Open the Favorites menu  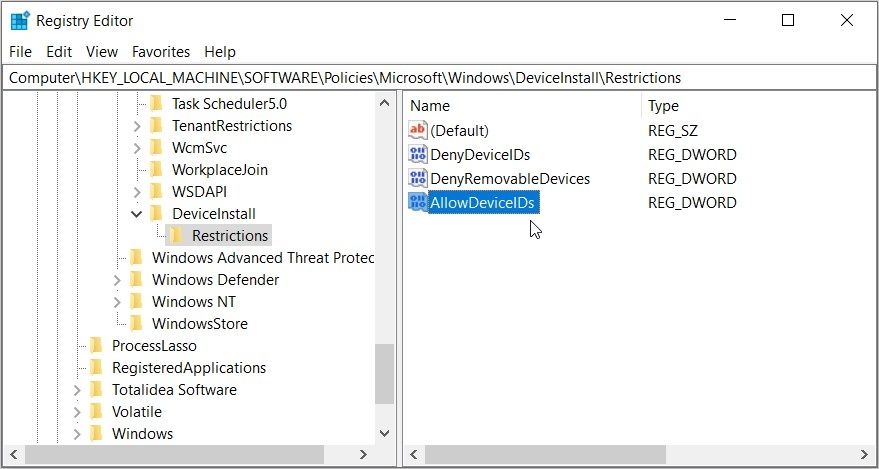tap(161, 51)
